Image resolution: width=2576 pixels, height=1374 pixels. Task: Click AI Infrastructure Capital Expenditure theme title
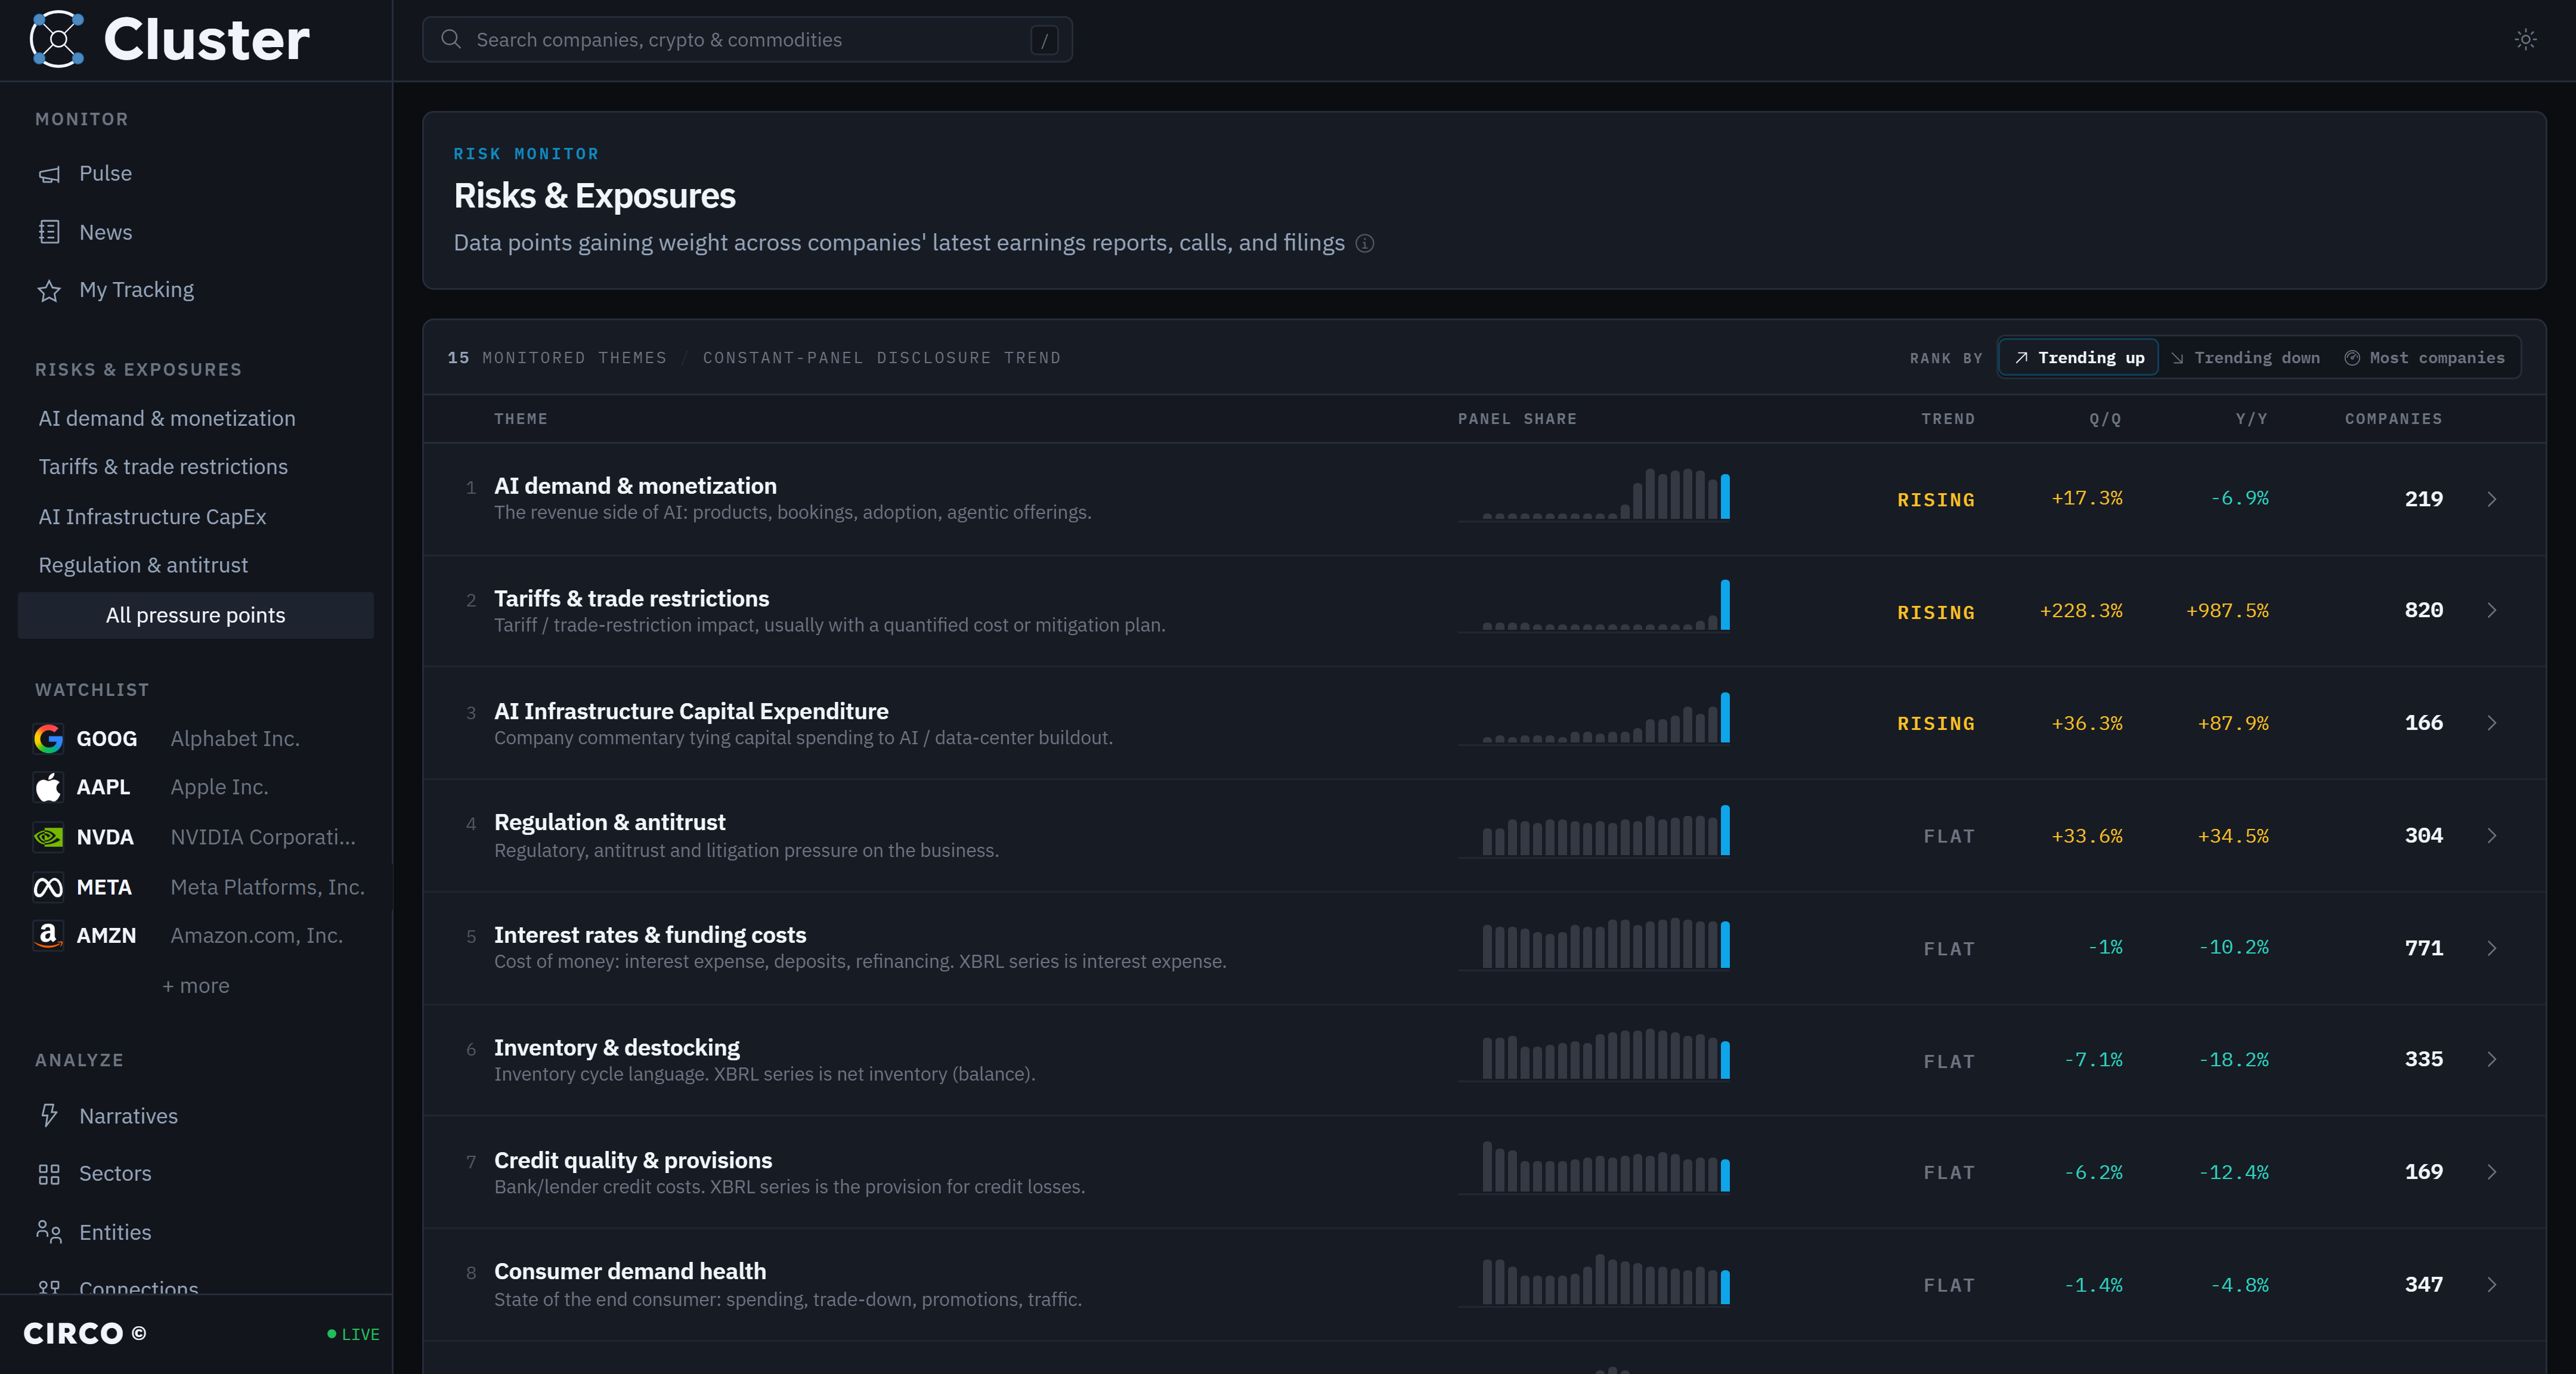coord(691,711)
